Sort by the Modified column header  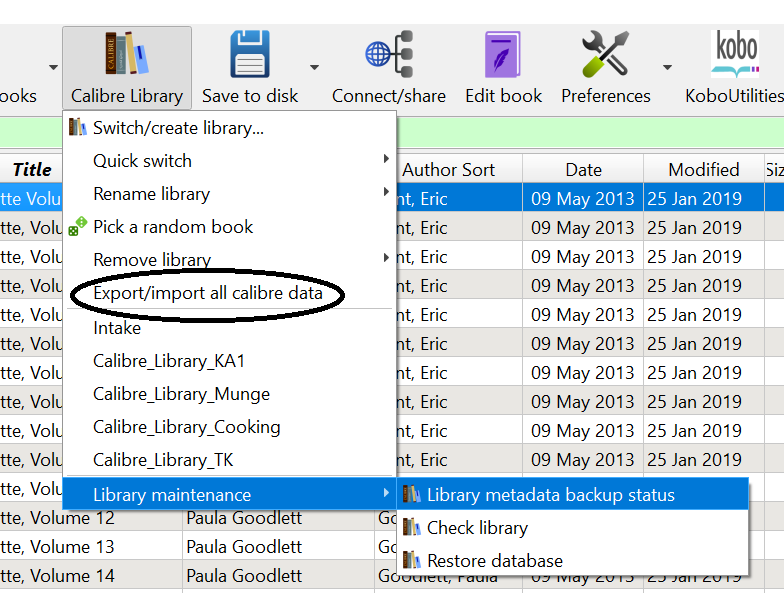click(704, 170)
